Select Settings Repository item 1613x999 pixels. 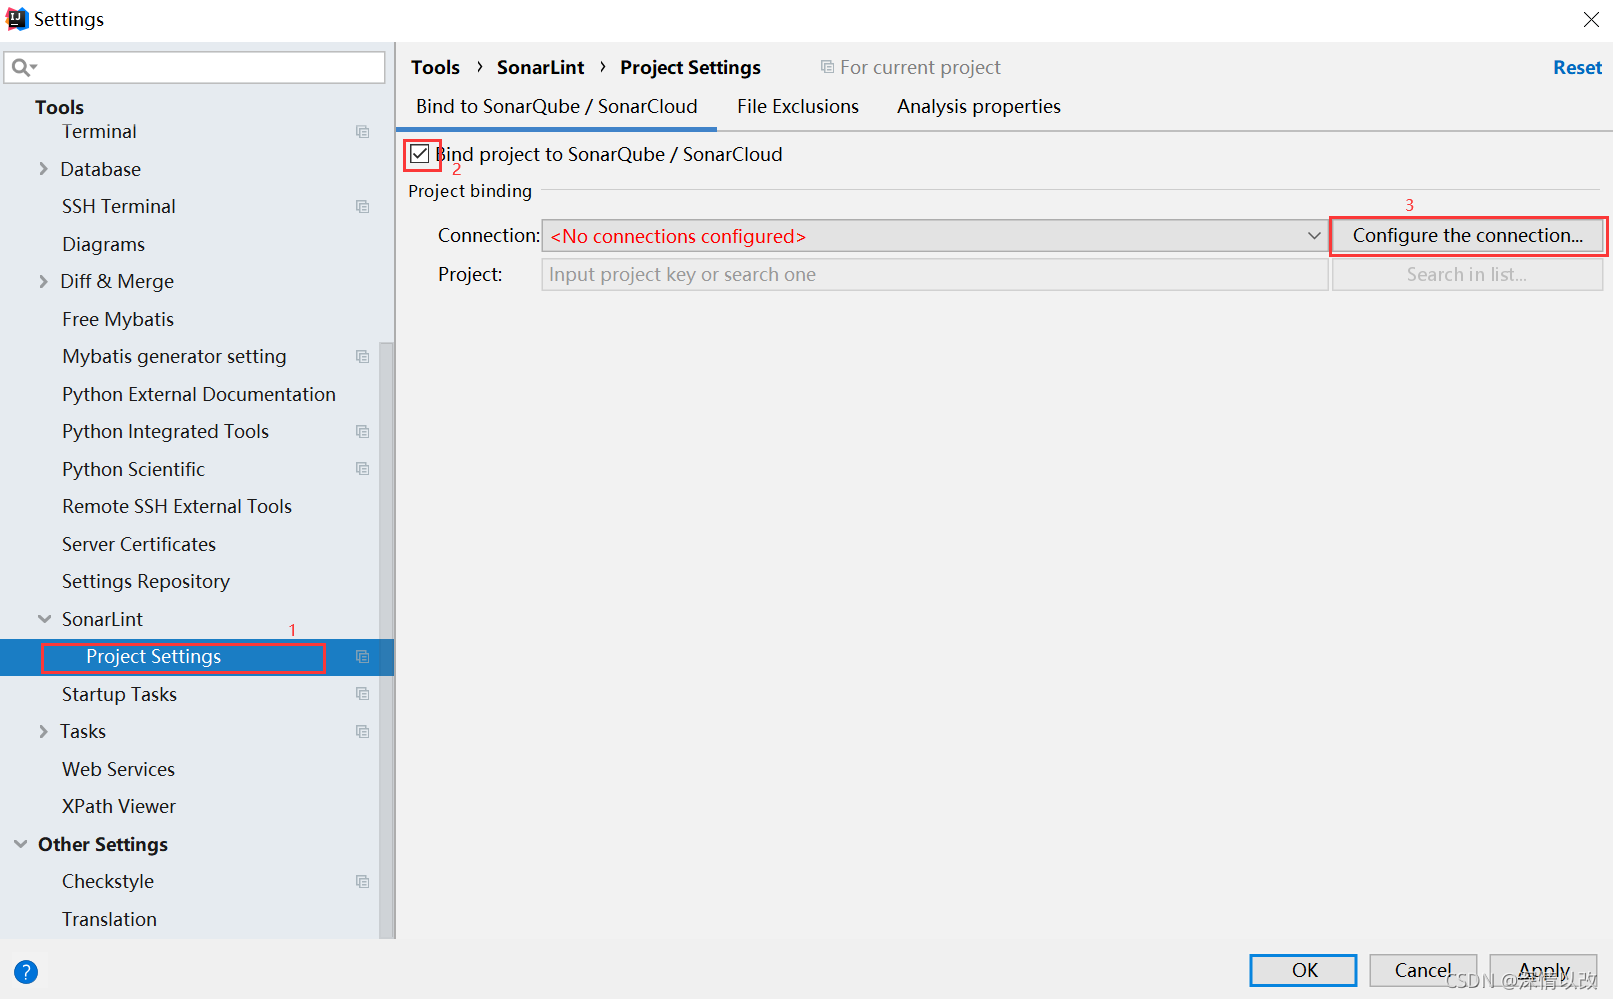coord(146,582)
